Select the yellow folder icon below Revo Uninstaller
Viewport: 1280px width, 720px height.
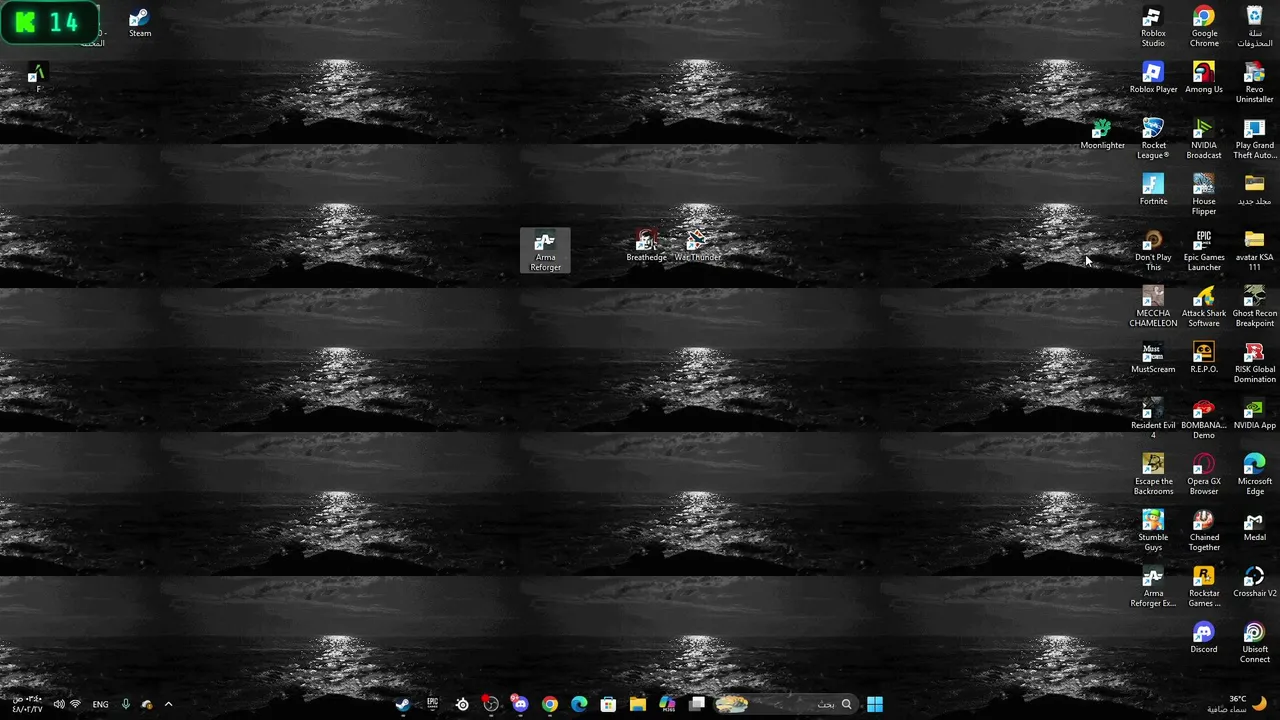click(1254, 191)
